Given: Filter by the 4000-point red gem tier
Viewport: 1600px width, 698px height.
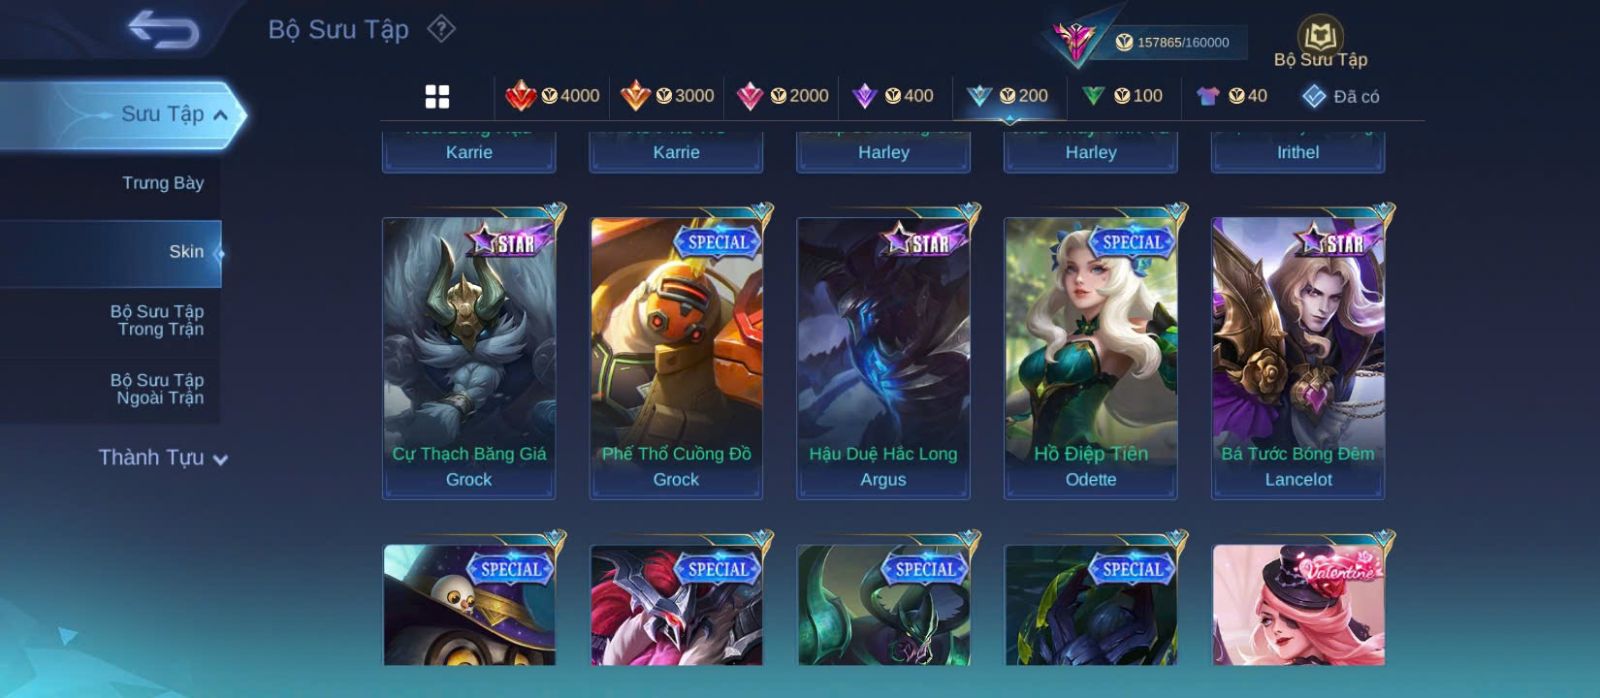Looking at the screenshot, I should coord(553,96).
